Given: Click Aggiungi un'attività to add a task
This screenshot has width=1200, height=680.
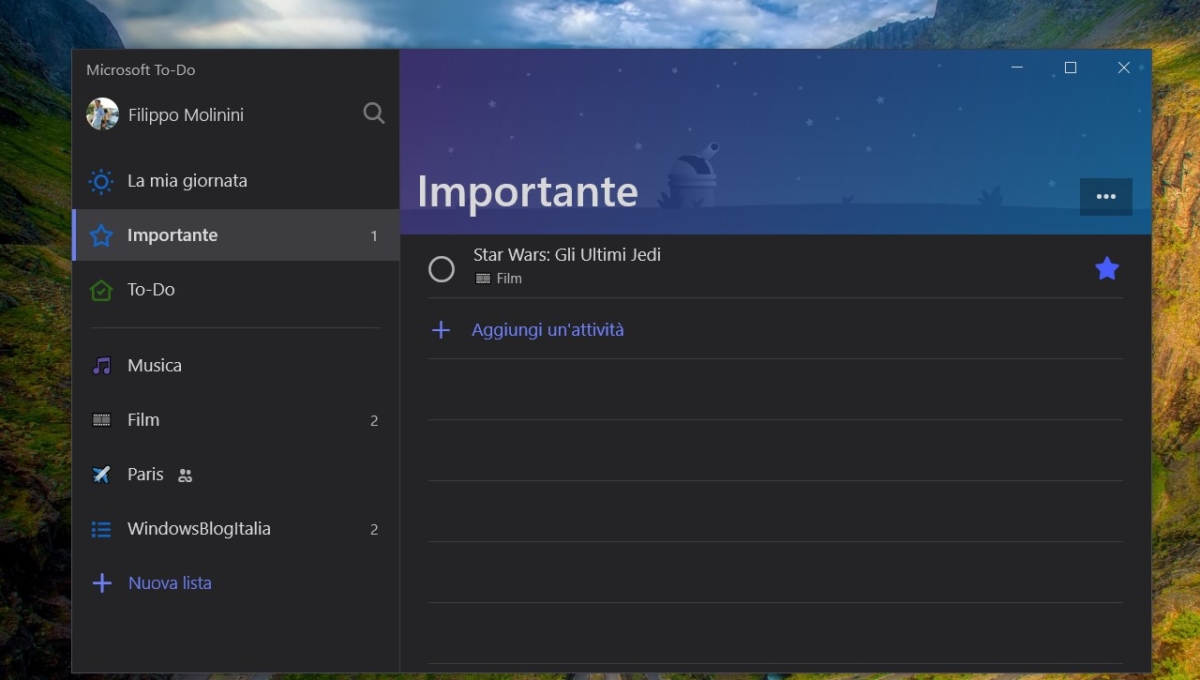Looking at the screenshot, I should pyautogui.click(x=548, y=330).
